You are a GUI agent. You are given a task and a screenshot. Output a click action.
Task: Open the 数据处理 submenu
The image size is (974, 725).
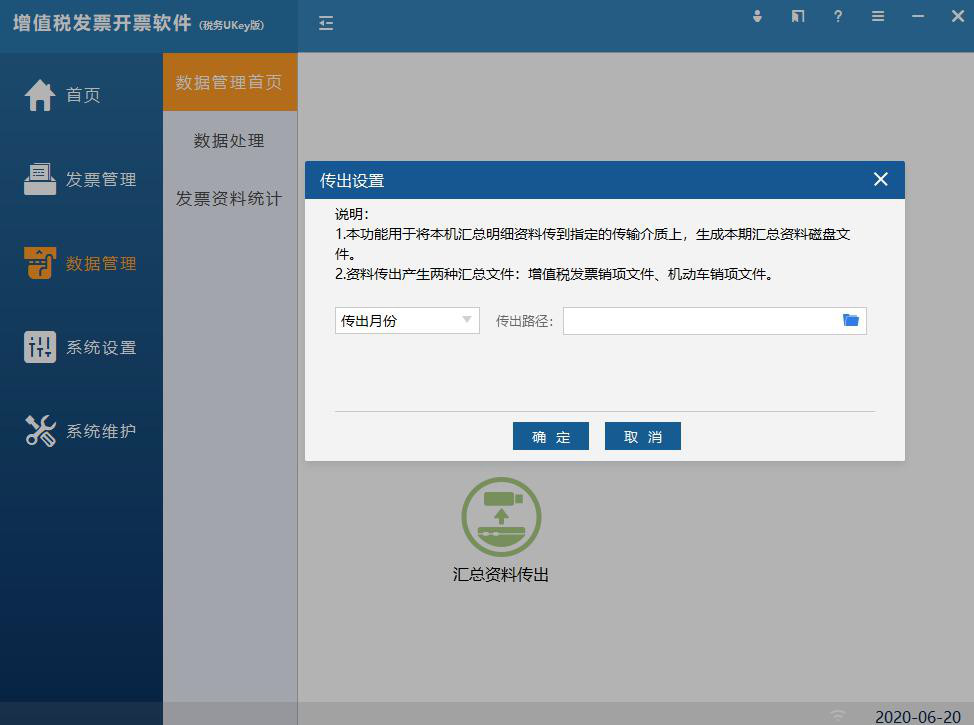click(x=229, y=140)
